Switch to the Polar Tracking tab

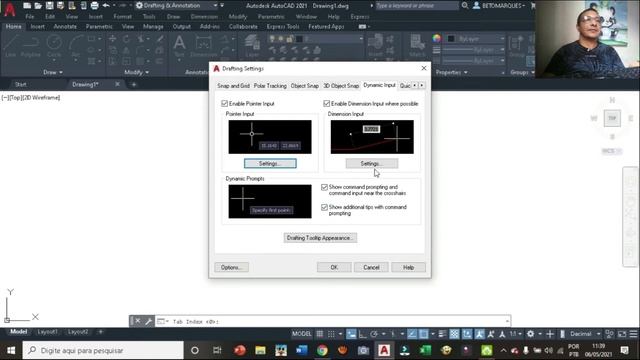(270, 86)
